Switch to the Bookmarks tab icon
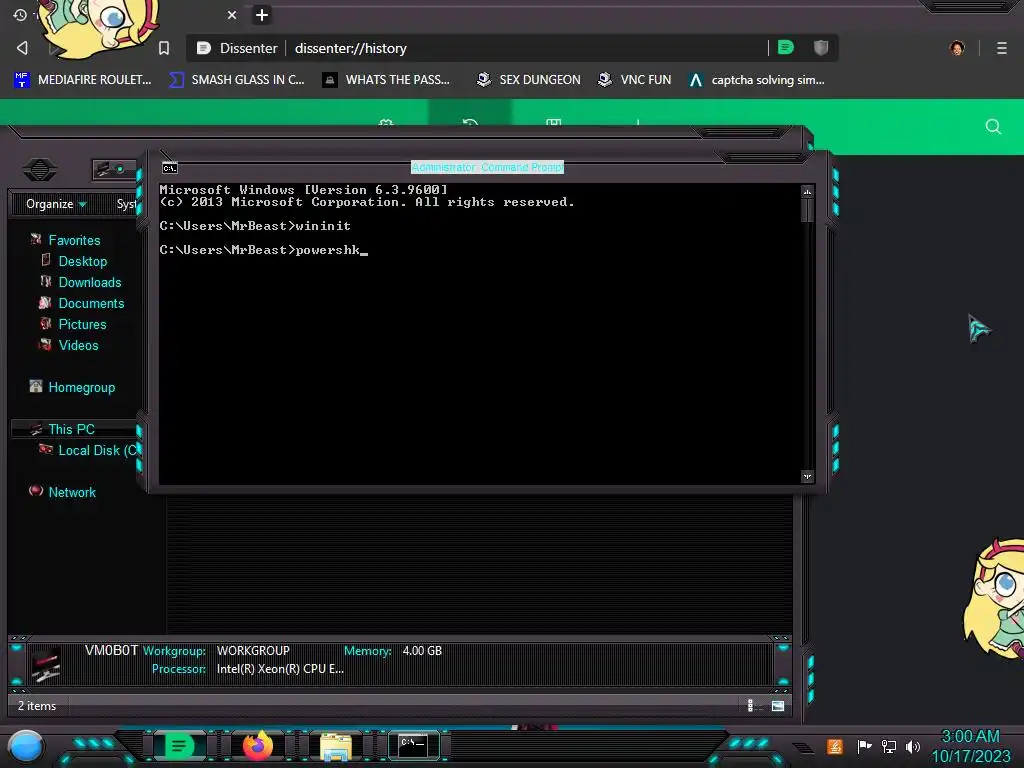Viewport: 1024px width, 768px height. point(554,120)
